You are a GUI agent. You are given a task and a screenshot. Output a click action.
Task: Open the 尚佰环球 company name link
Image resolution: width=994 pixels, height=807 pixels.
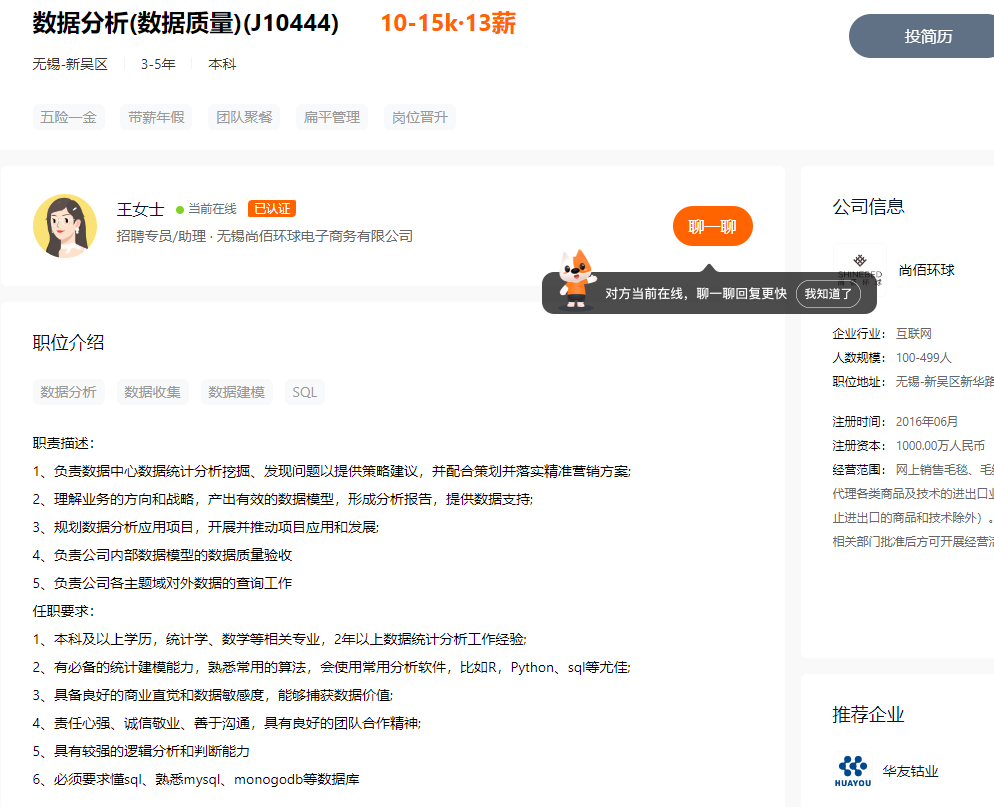(x=927, y=270)
